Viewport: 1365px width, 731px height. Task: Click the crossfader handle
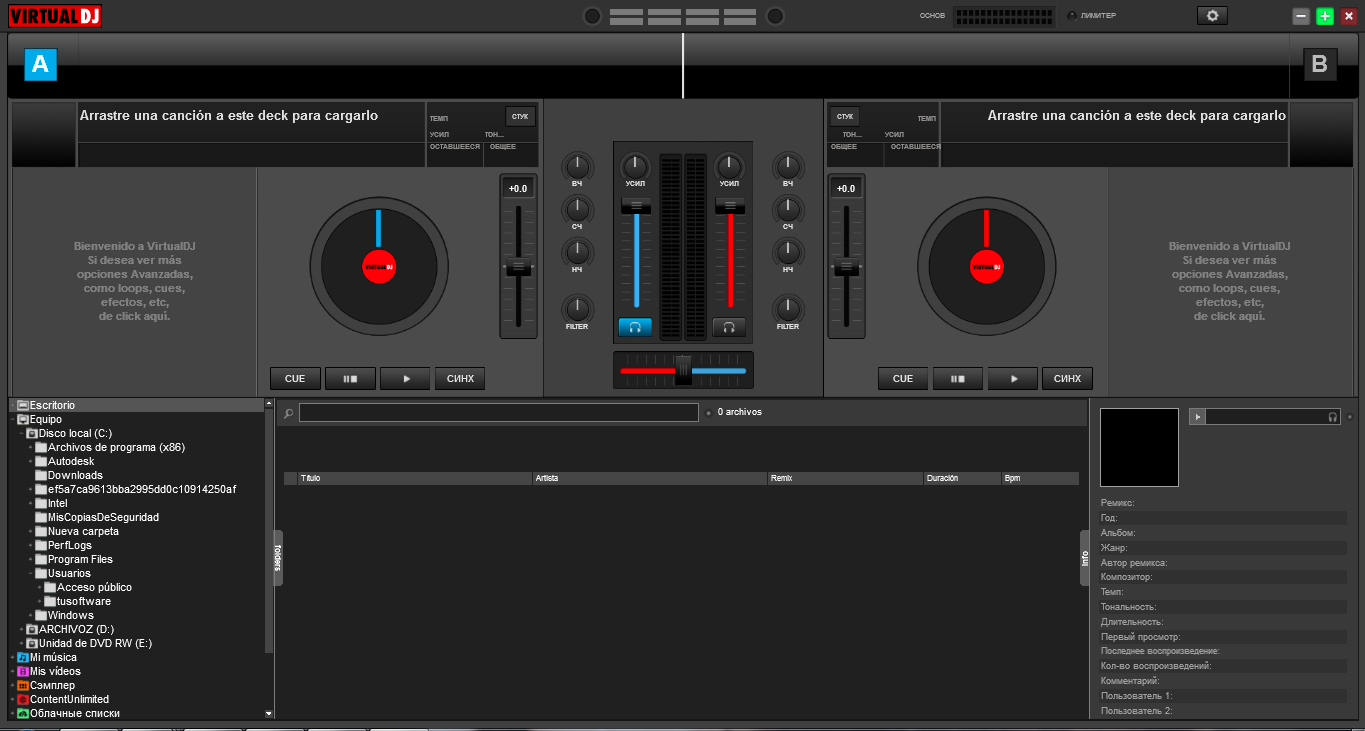click(683, 370)
